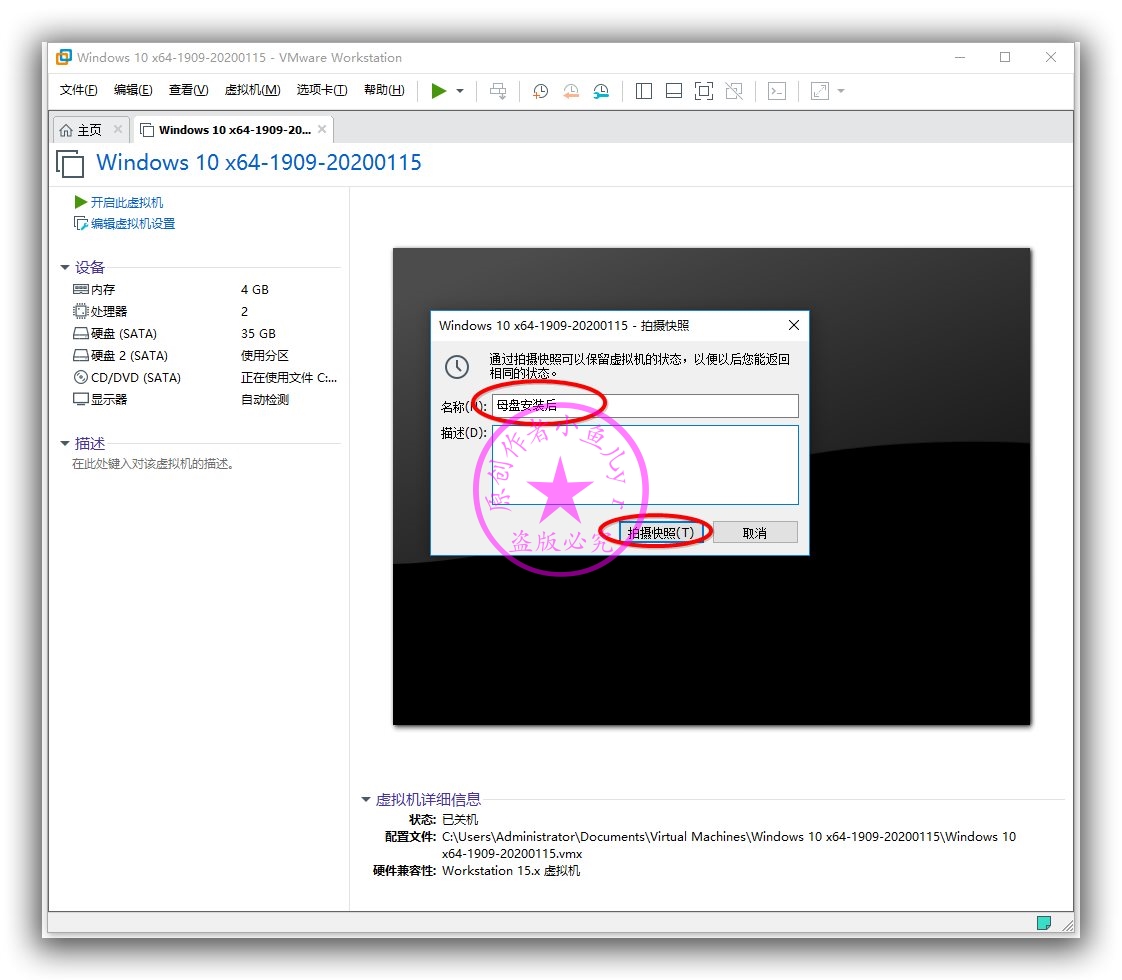Open the stretch display dropdown arrow

point(841,91)
